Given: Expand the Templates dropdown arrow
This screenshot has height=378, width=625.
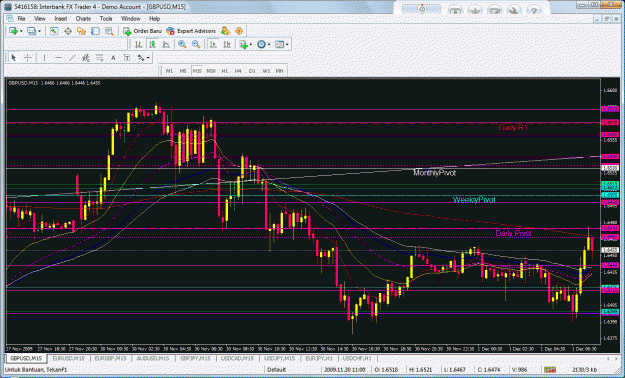Looking at the screenshot, I should click(x=287, y=45).
